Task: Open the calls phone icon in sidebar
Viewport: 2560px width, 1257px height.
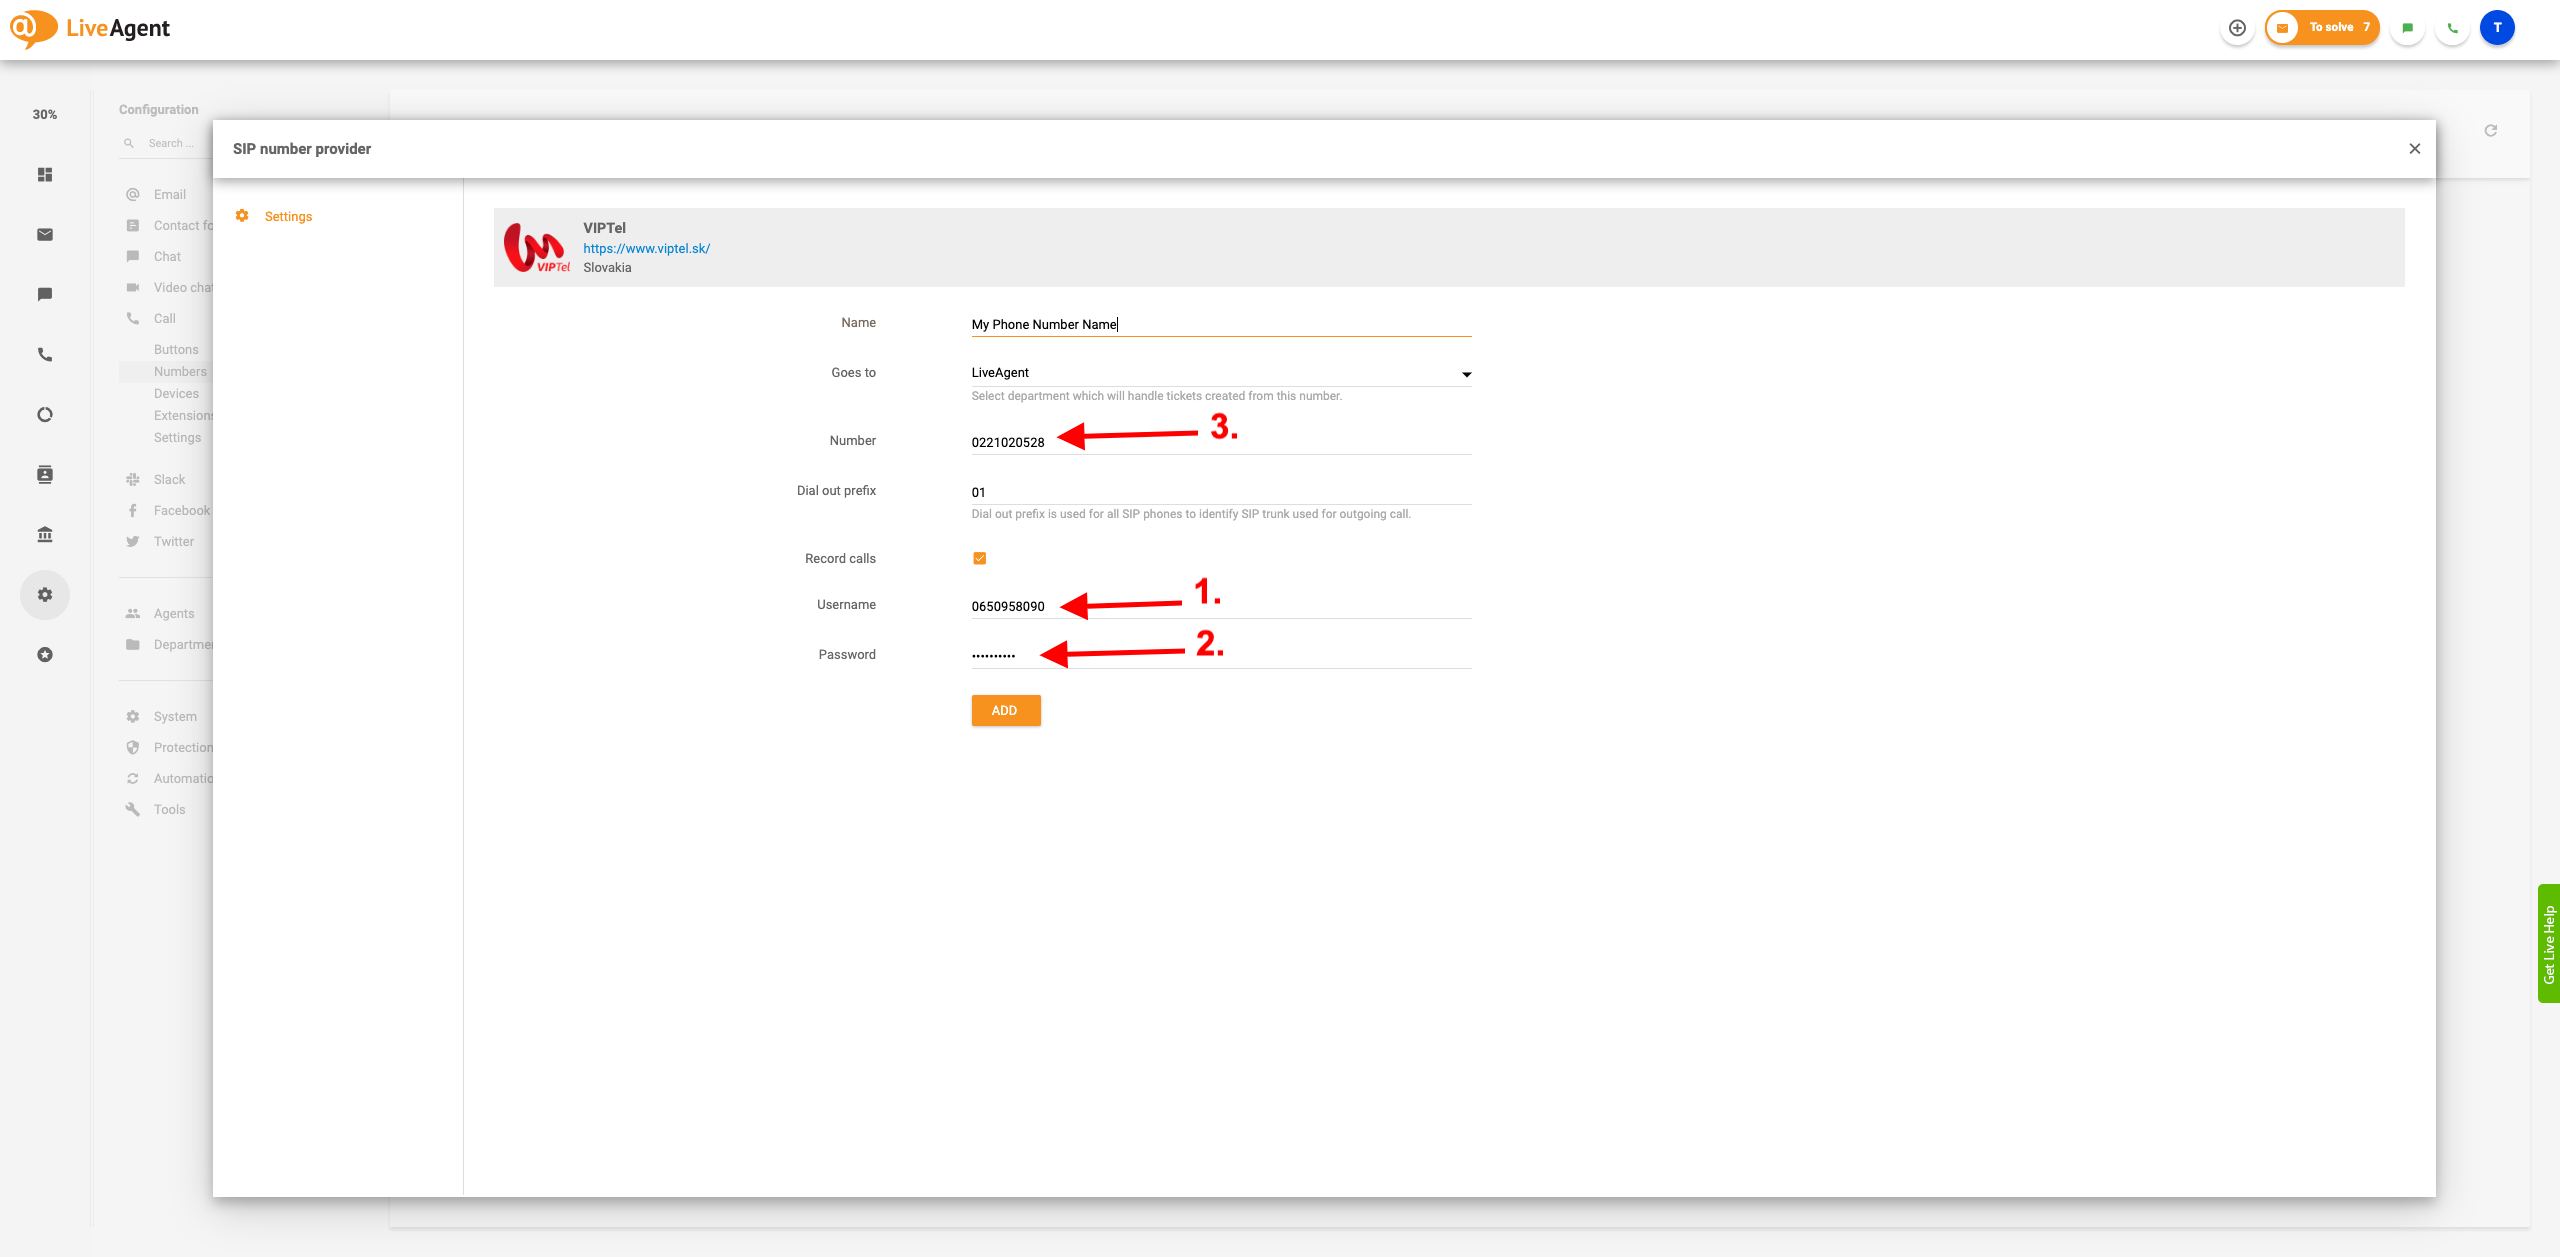Action: [45, 354]
